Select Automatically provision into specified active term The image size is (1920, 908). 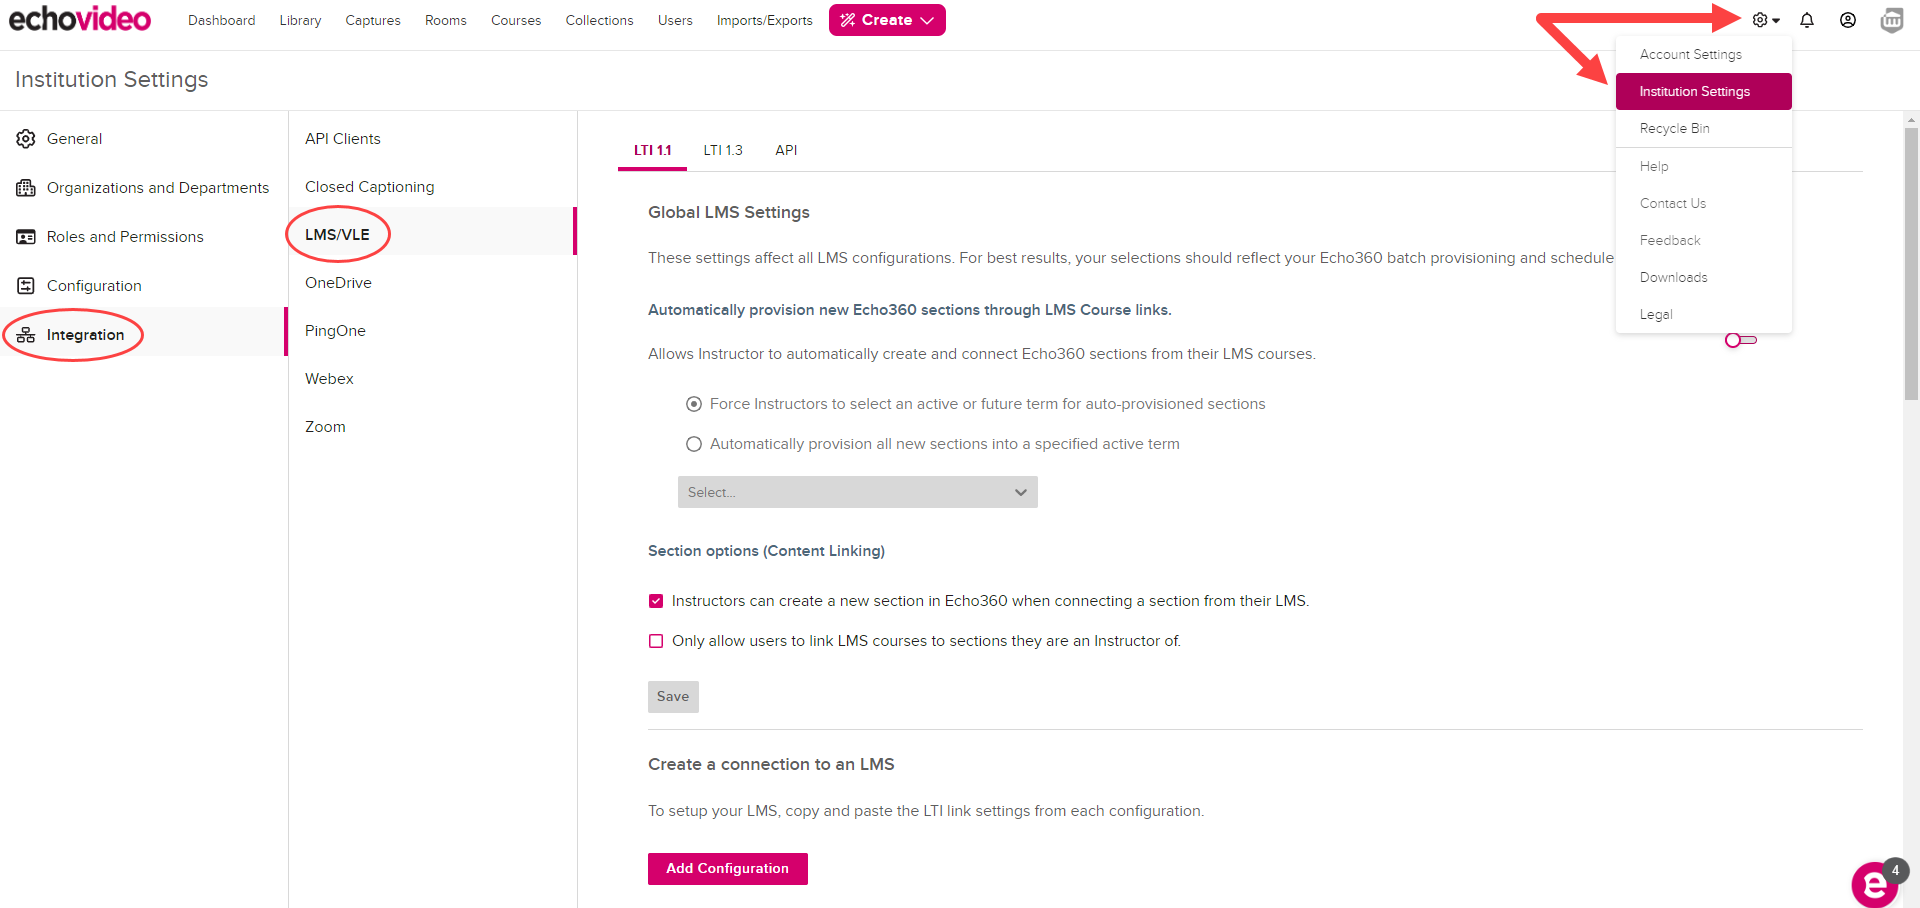click(694, 444)
